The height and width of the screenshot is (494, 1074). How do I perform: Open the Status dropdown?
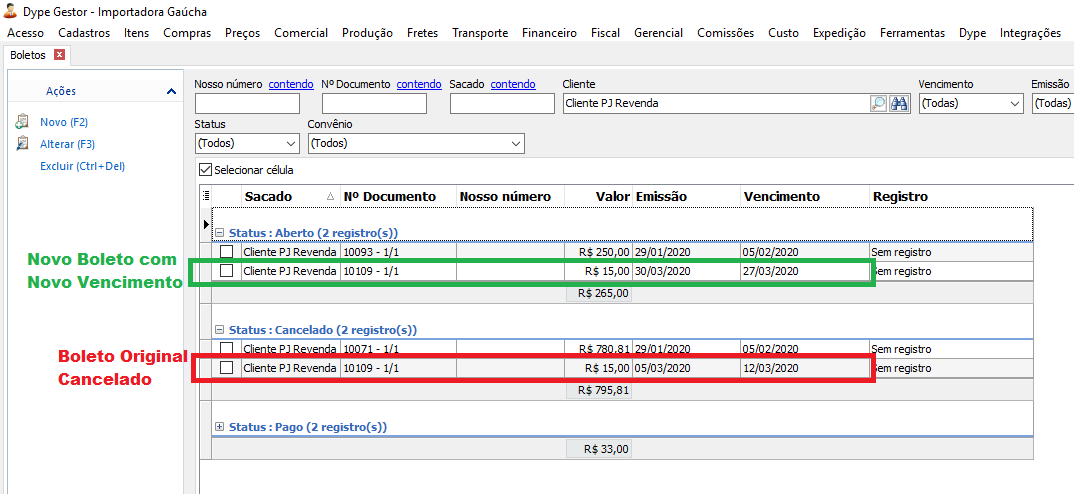[x=247, y=144]
